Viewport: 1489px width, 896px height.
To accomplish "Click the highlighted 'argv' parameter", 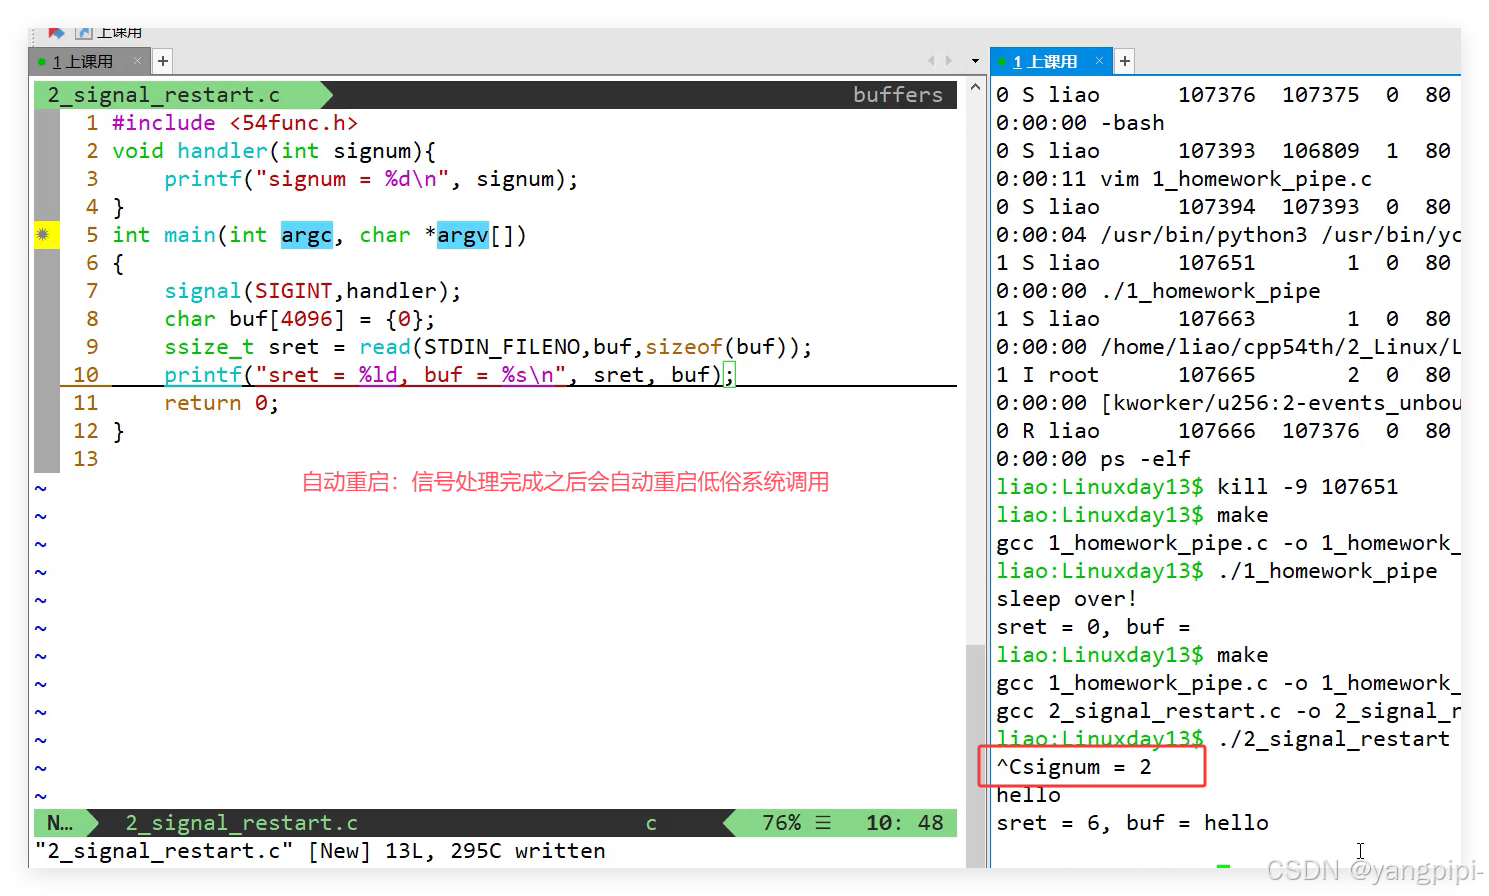I will [x=462, y=235].
